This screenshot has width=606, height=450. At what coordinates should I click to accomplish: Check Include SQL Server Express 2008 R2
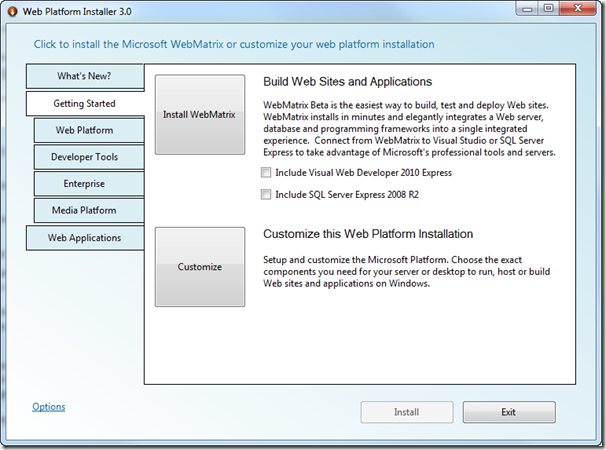(266, 194)
